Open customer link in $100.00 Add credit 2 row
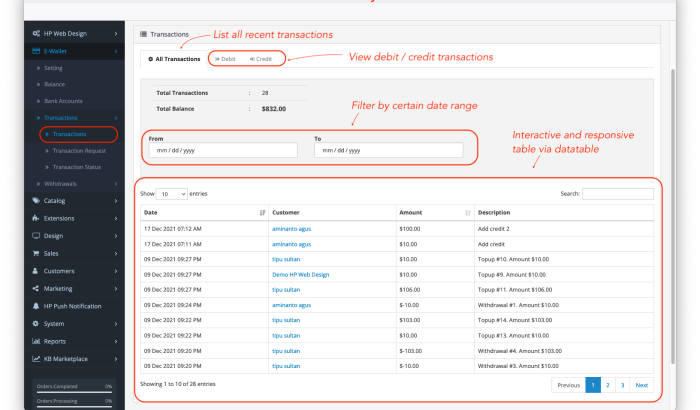The image size is (700, 410). 292,229
